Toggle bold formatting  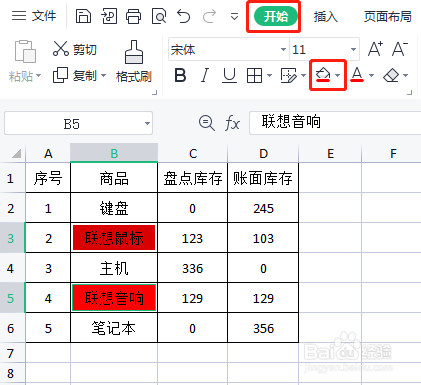point(180,75)
